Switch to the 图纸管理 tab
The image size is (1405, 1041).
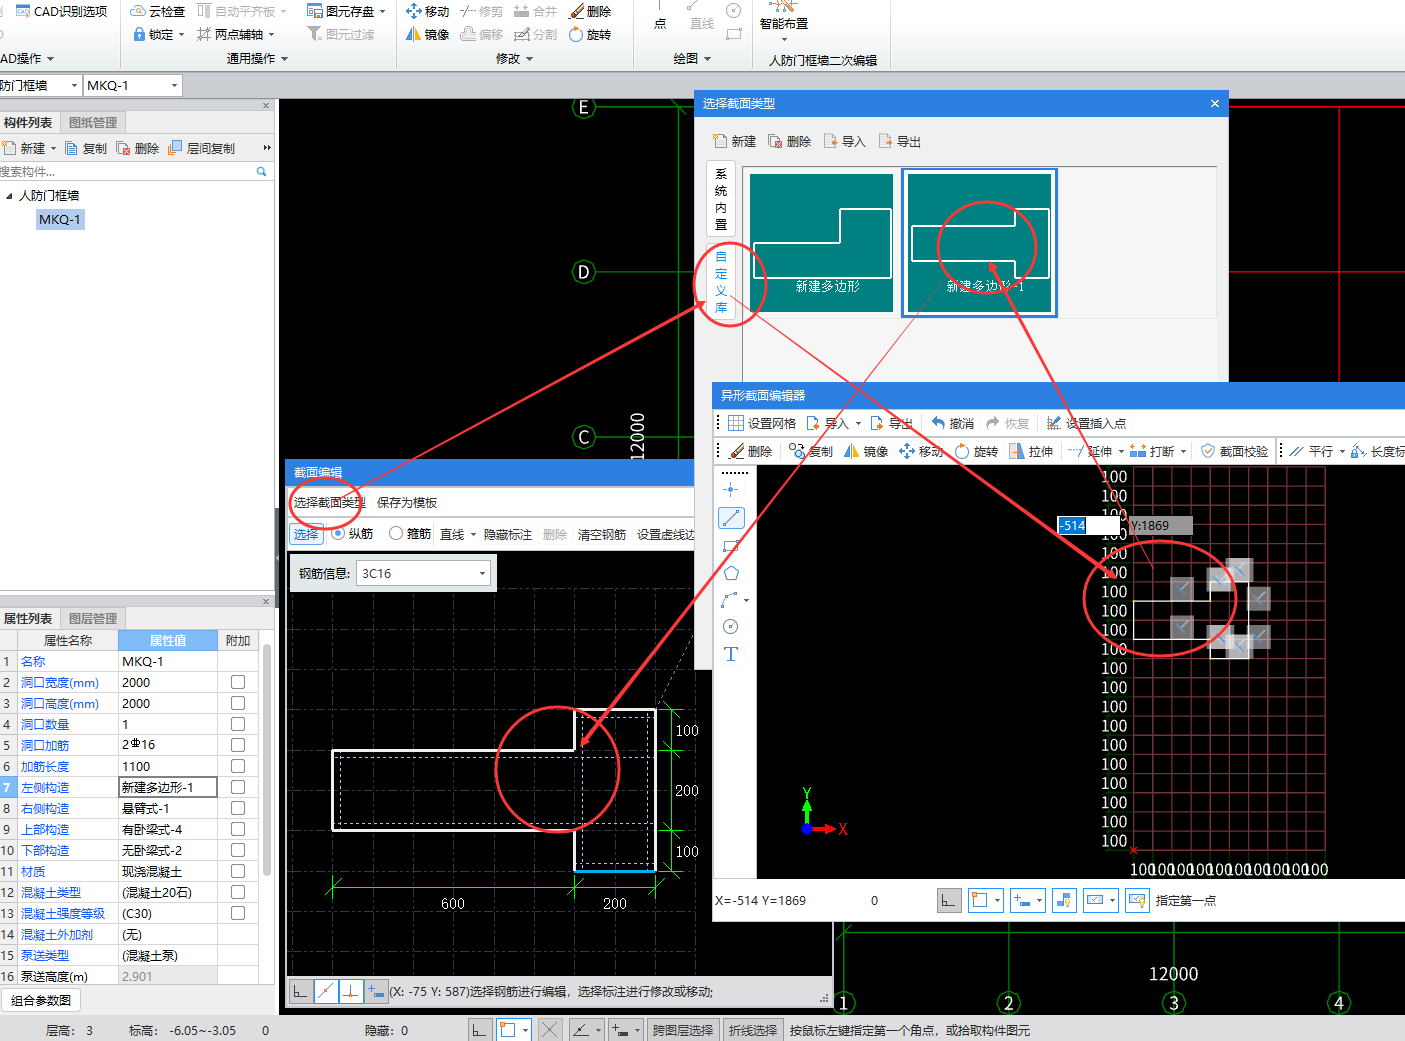click(93, 122)
